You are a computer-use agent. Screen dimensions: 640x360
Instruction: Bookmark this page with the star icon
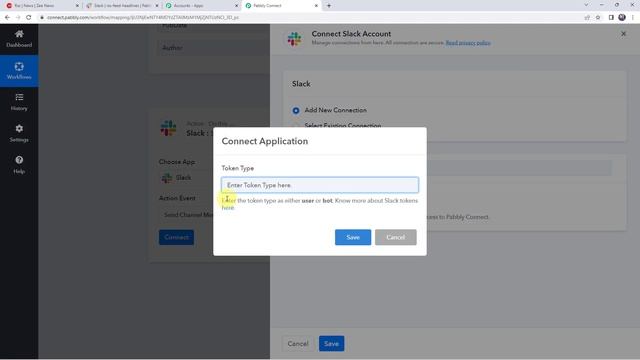click(x=598, y=18)
